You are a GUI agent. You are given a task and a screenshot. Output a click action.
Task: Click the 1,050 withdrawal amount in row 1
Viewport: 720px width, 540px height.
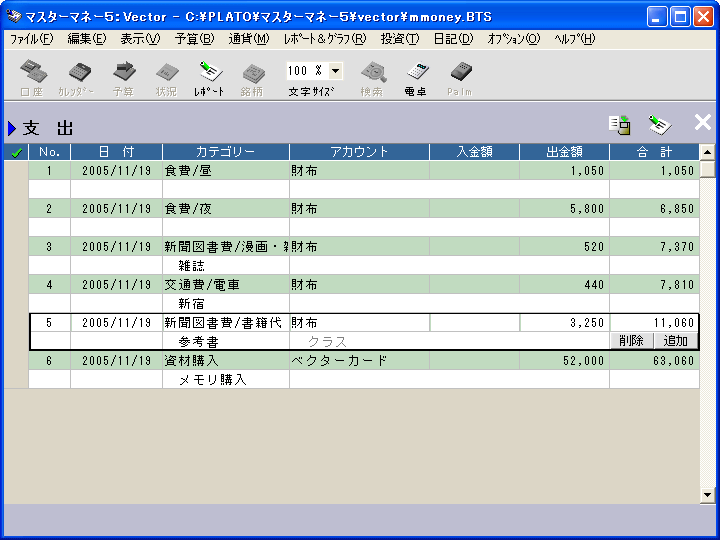pos(564,171)
